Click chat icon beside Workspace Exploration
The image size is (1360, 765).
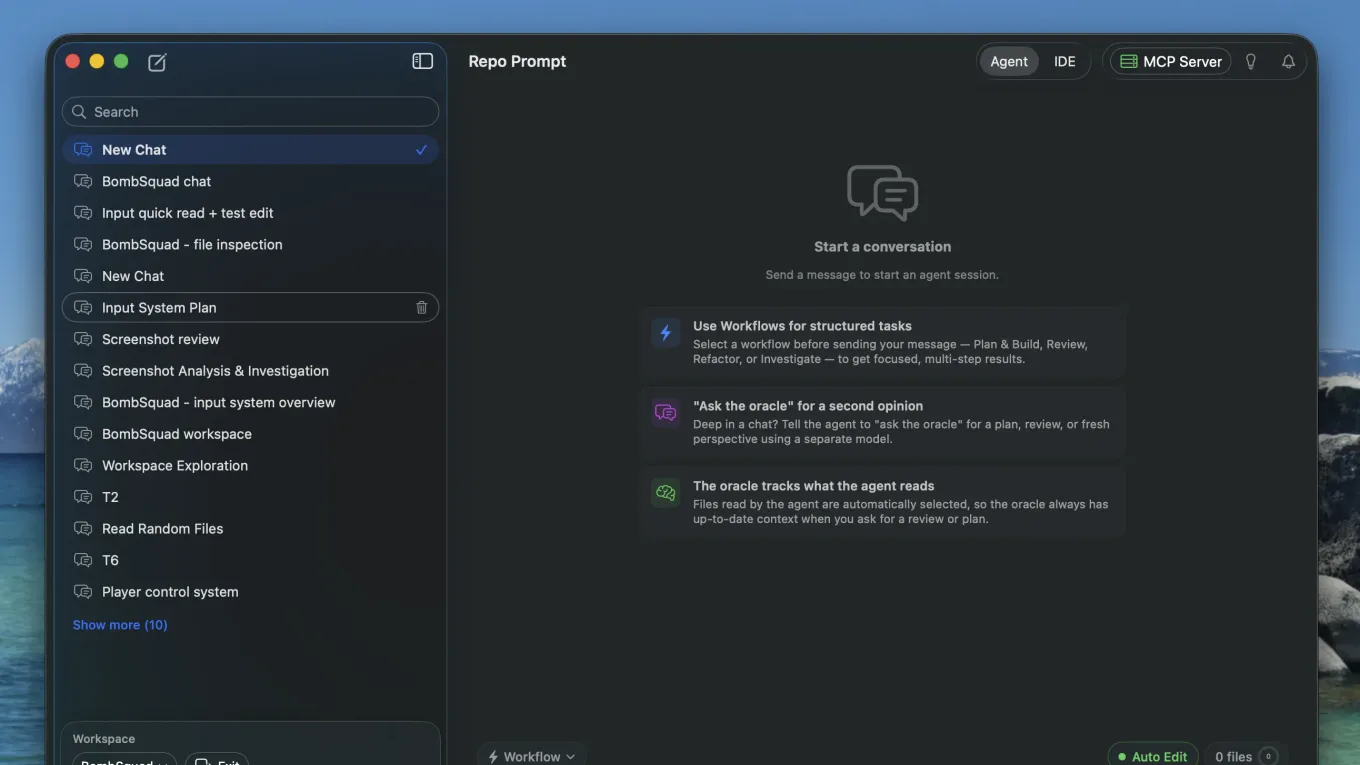click(x=83, y=465)
